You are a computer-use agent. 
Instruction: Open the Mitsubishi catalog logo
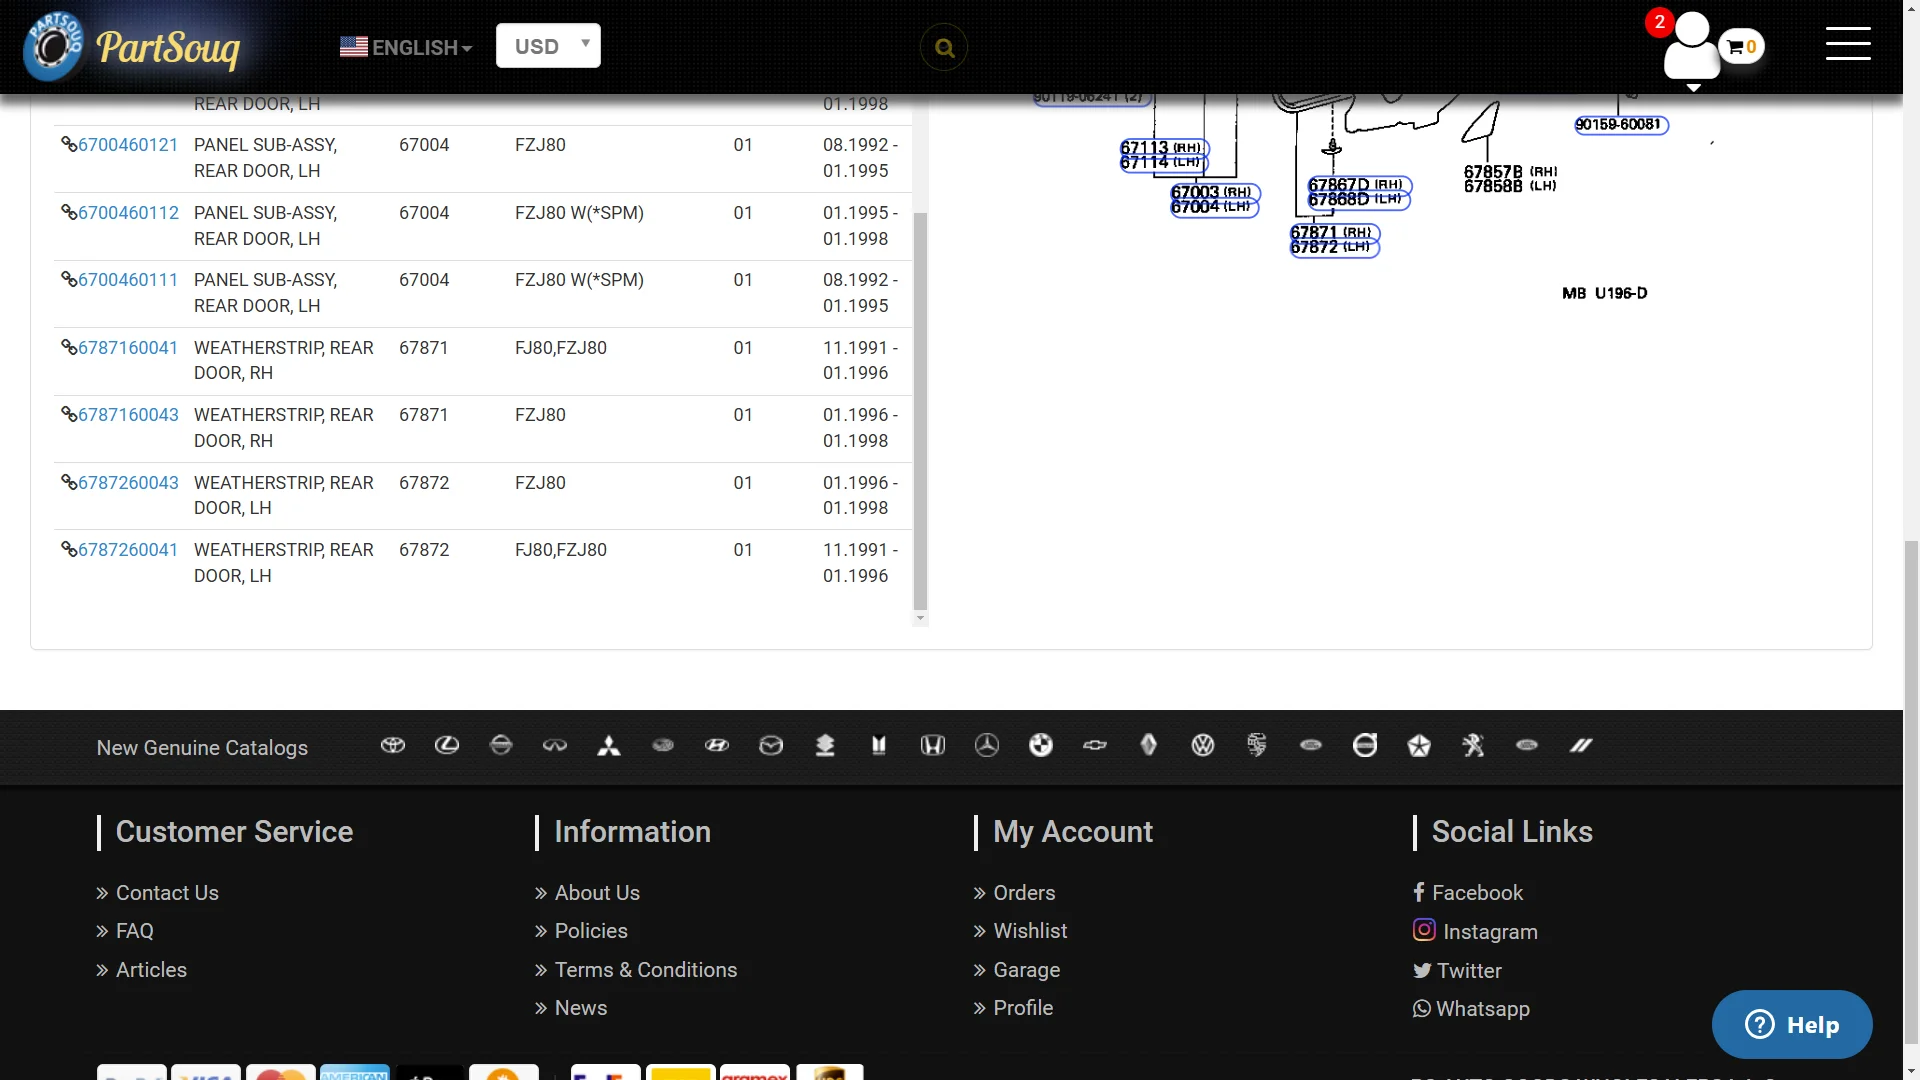[x=609, y=746]
